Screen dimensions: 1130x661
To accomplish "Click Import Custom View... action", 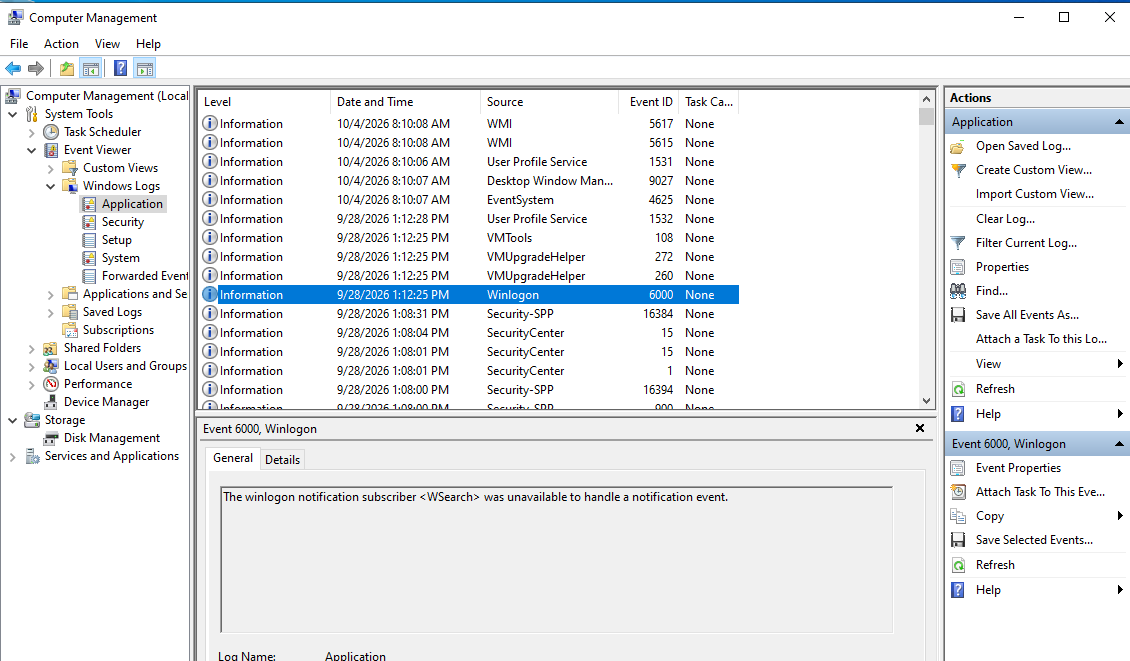I will click(1035, 194).
